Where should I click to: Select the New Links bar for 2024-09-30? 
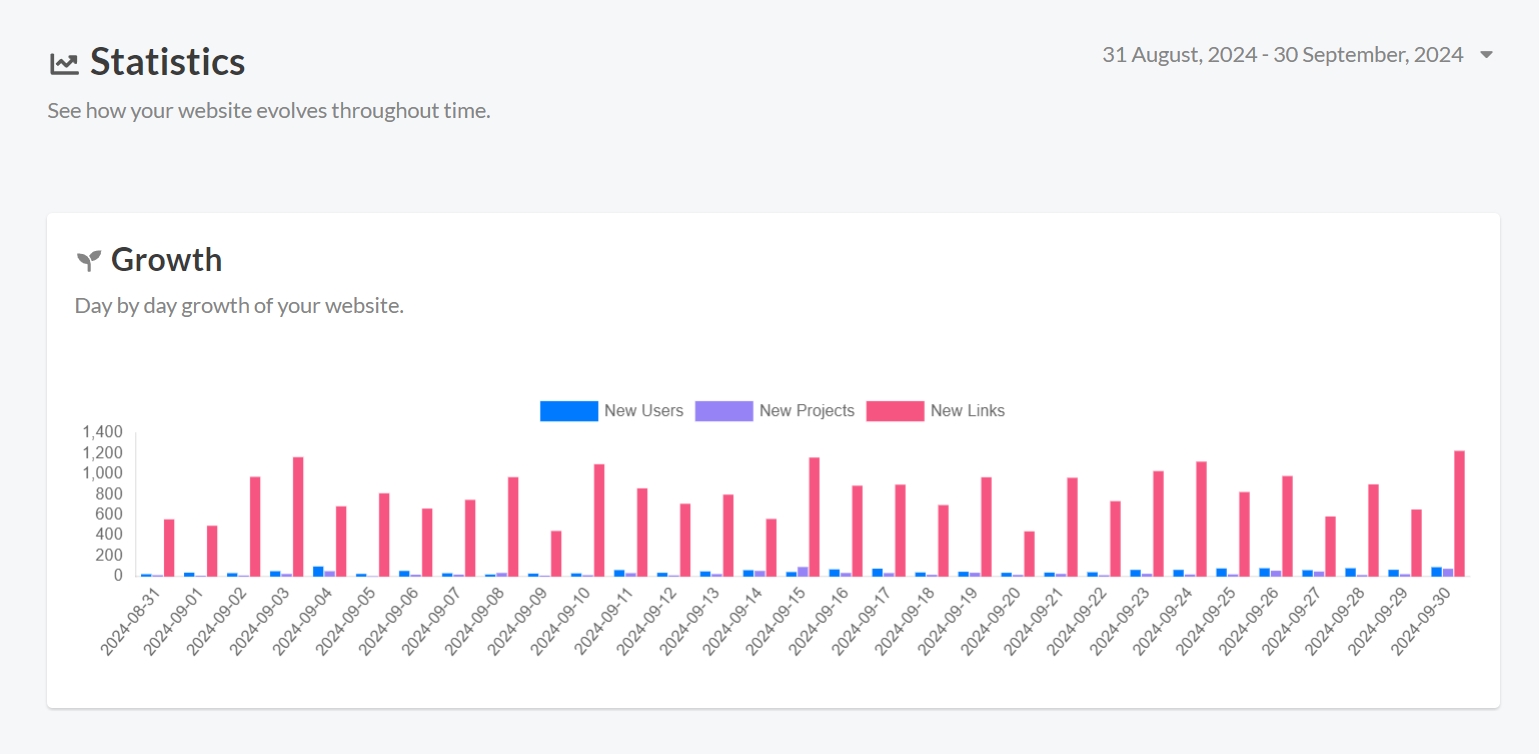1459,513
